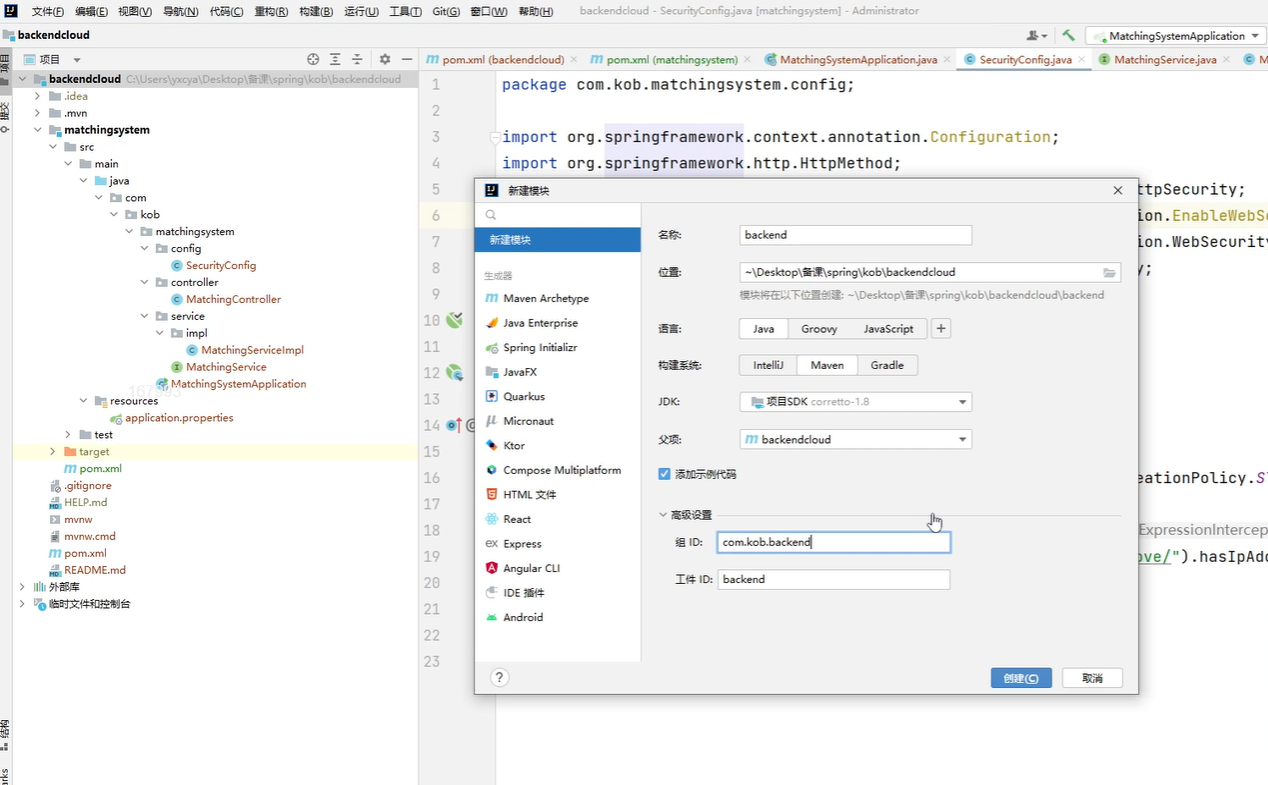Click the help question mark button

click(500, 677)
